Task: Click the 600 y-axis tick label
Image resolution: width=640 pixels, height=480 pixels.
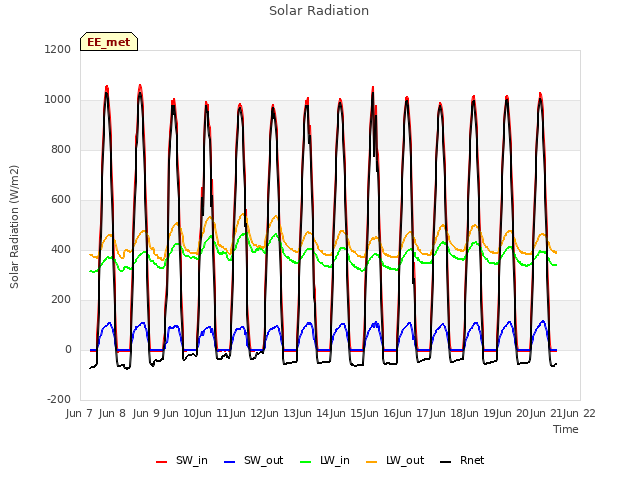Action: click(x=61, y=200)
